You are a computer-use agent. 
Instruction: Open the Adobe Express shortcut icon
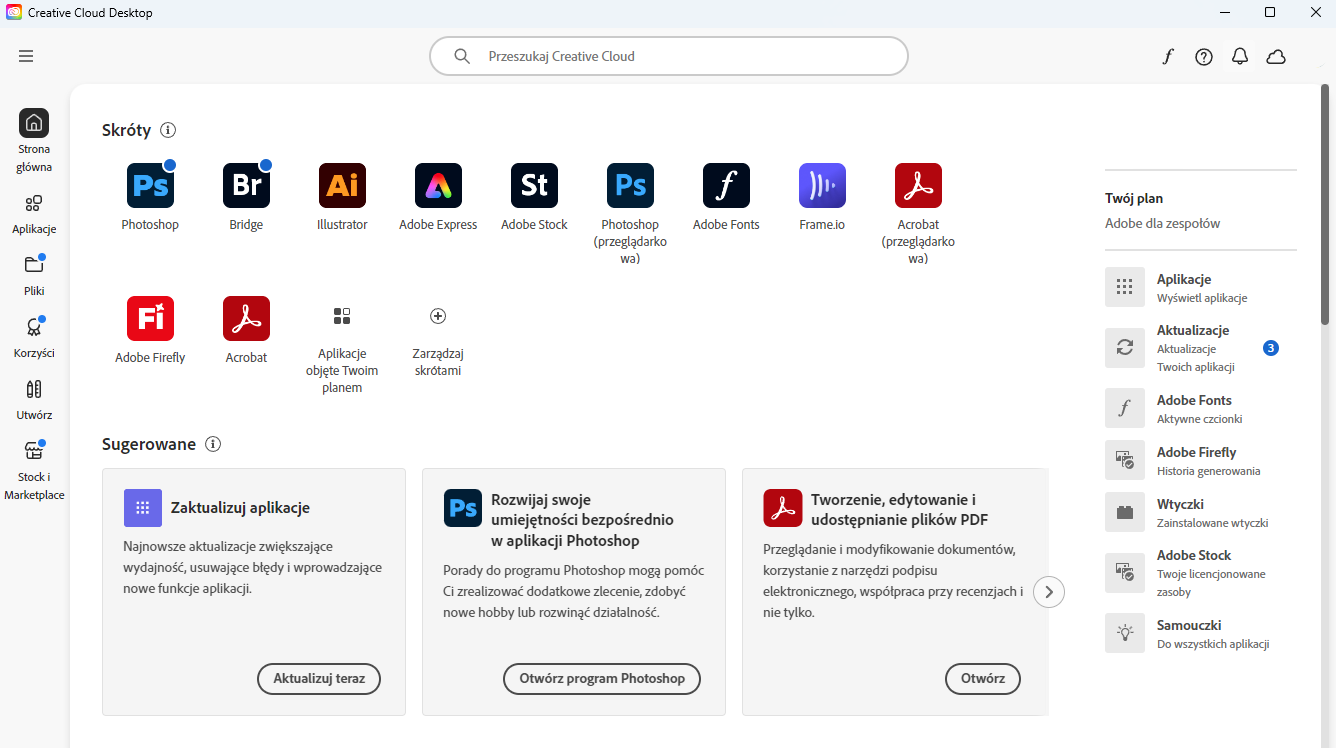point(438,186)
